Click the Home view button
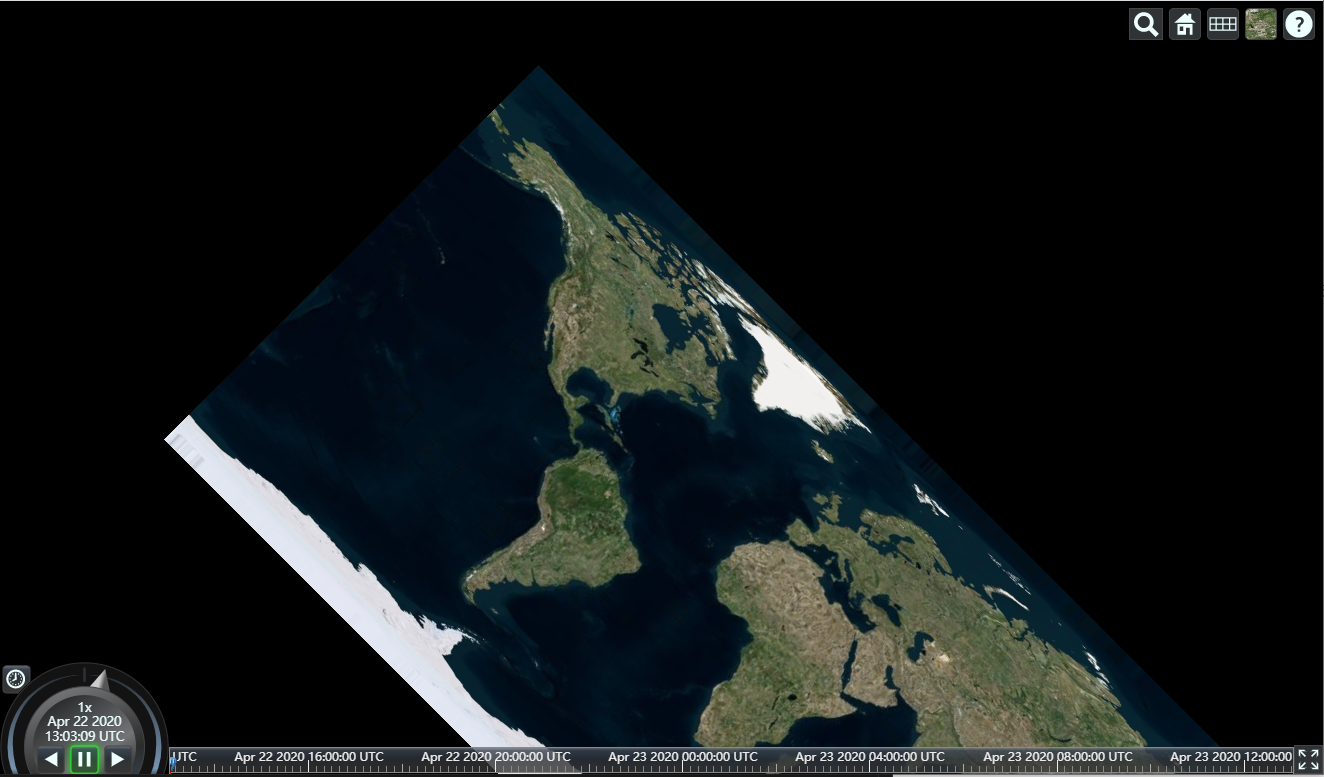Viewport: 1324px width, 777px height. pos(1184,24)
